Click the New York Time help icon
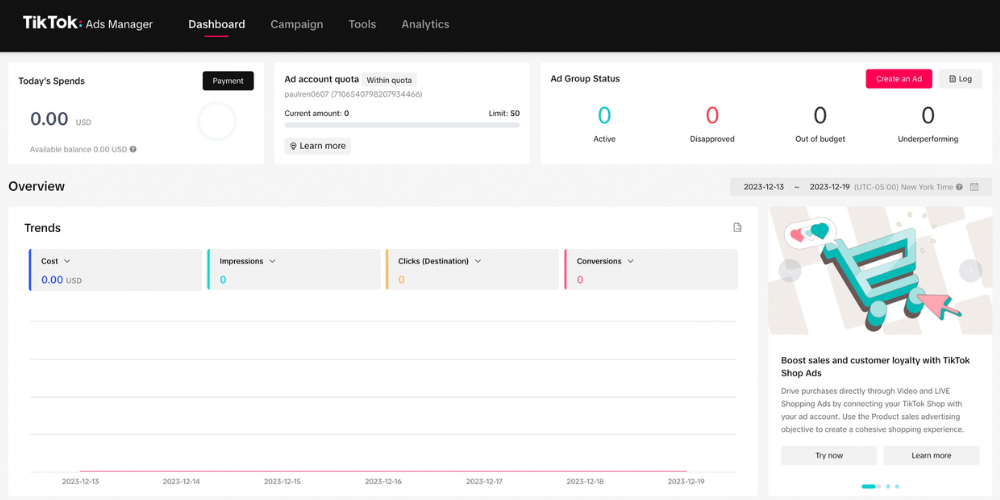1000x500 pixels. [959, 187]
